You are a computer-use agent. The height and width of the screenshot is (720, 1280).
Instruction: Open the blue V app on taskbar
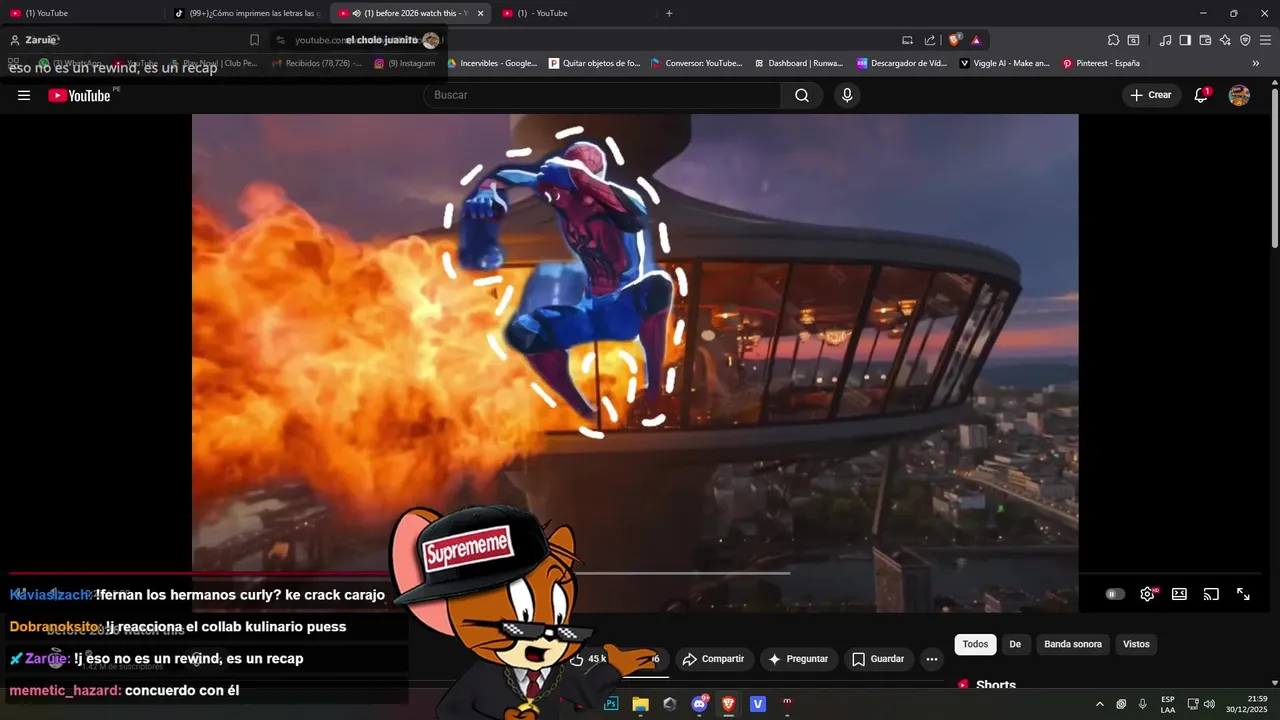click(x=758, y=704)
